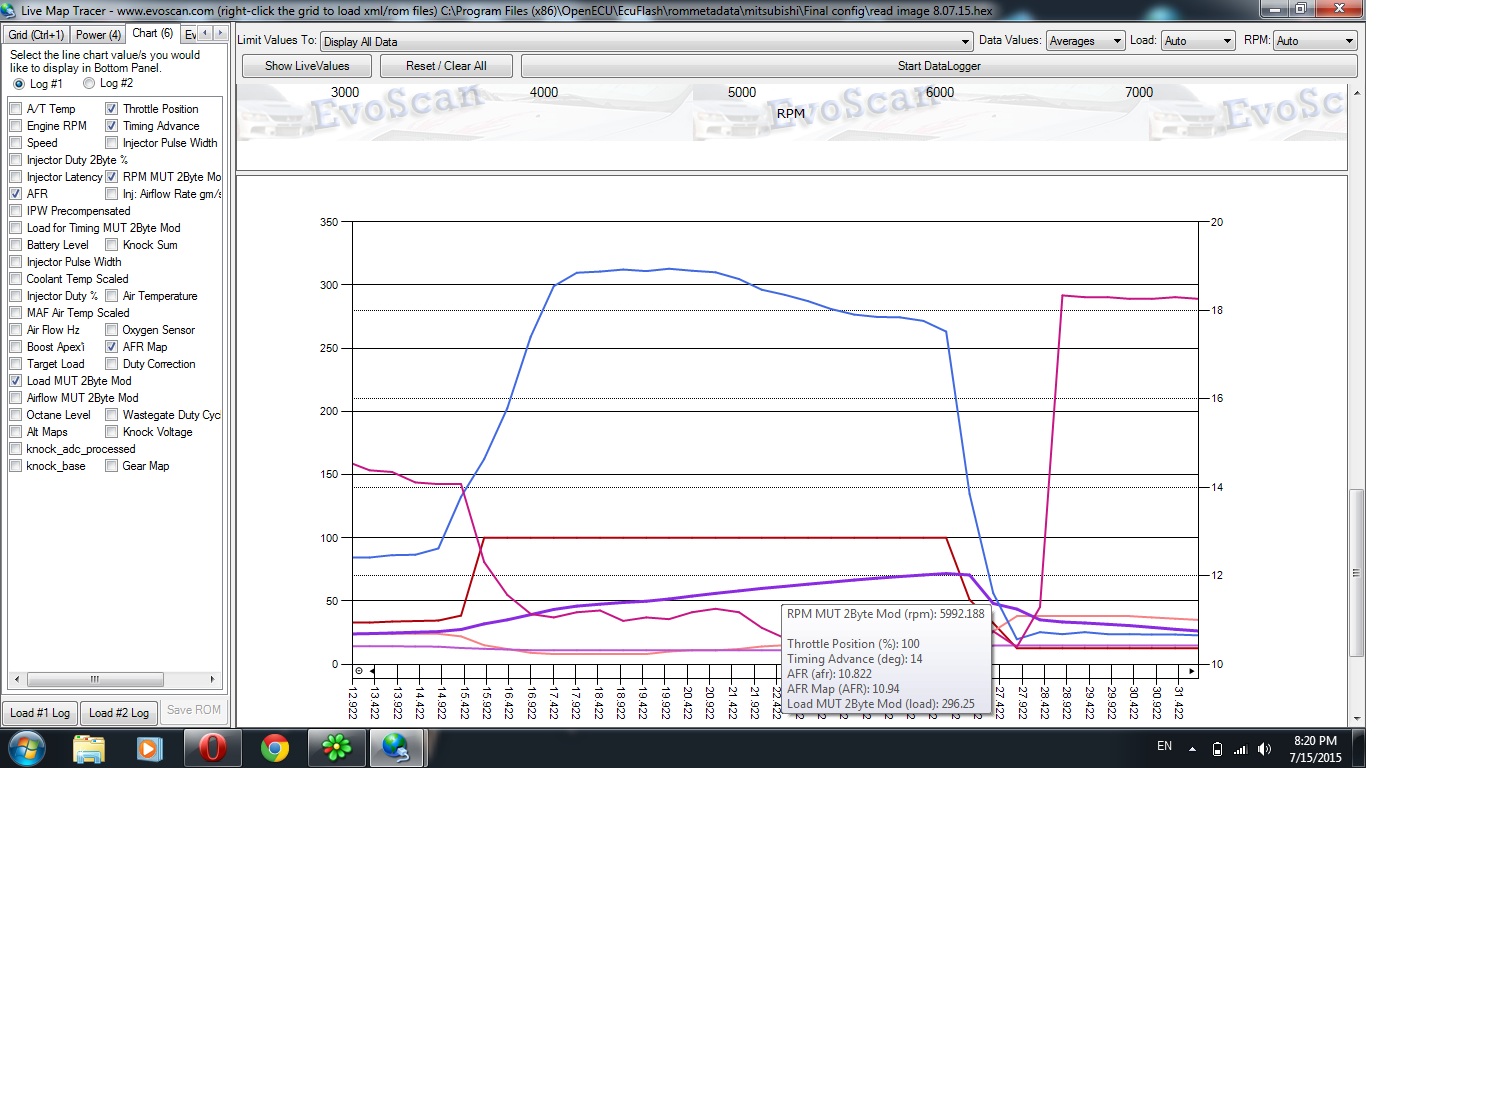
Task: Click the Windows Media Player taskbar icon
Action: point(150,748)
